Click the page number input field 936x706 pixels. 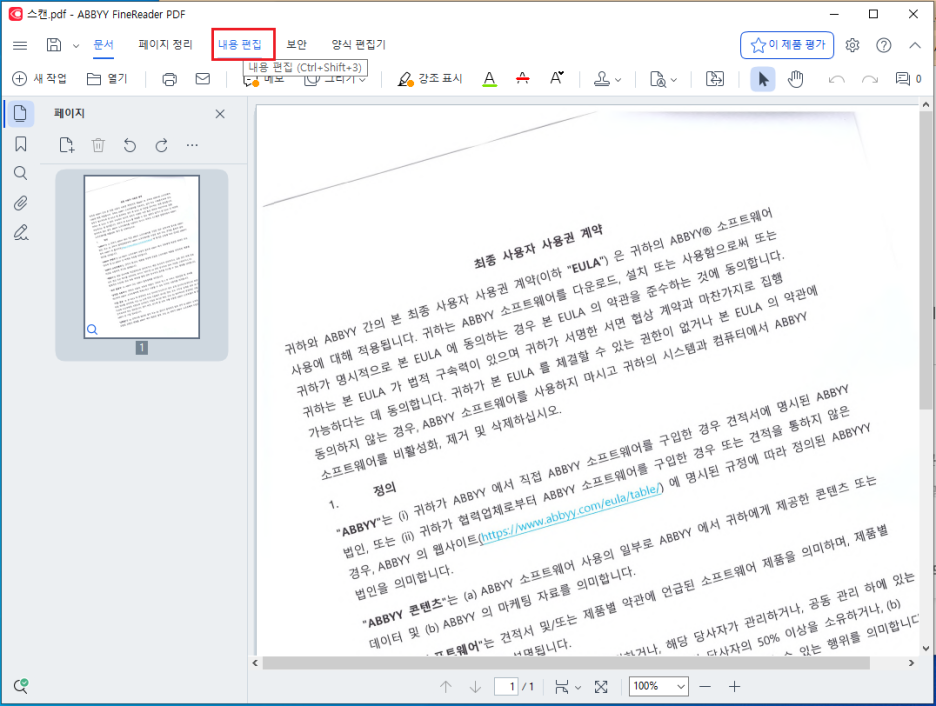coord(506,686)
